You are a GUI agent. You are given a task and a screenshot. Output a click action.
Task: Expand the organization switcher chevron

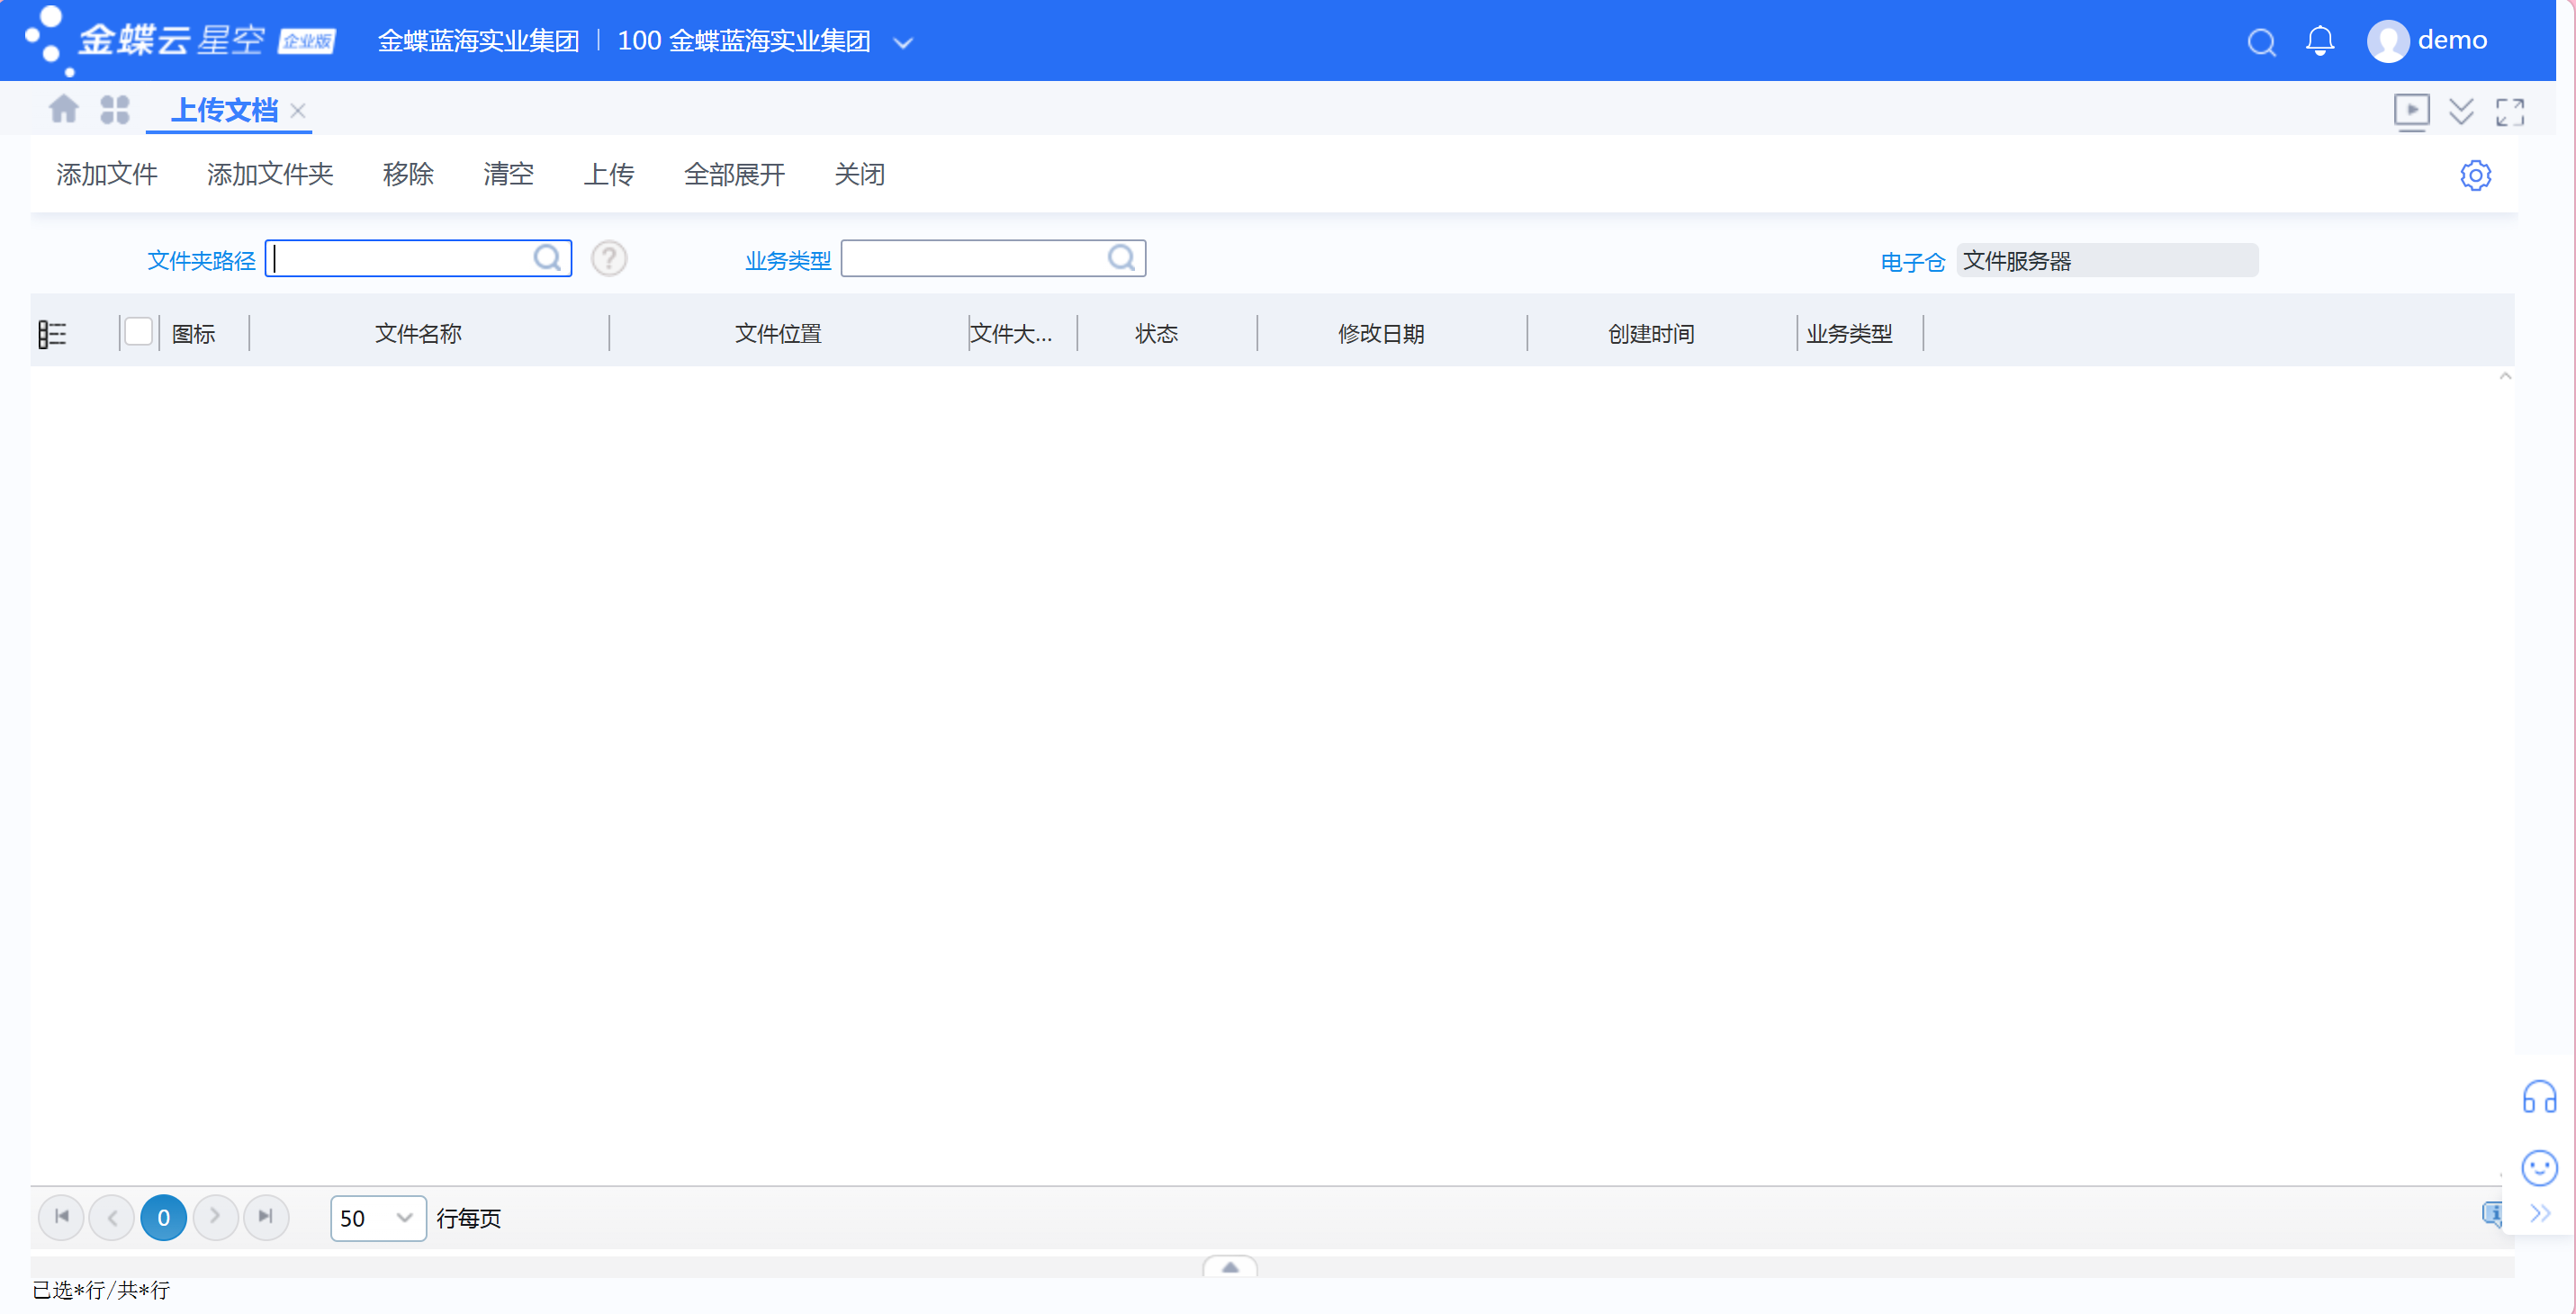(x=903, y=43)
